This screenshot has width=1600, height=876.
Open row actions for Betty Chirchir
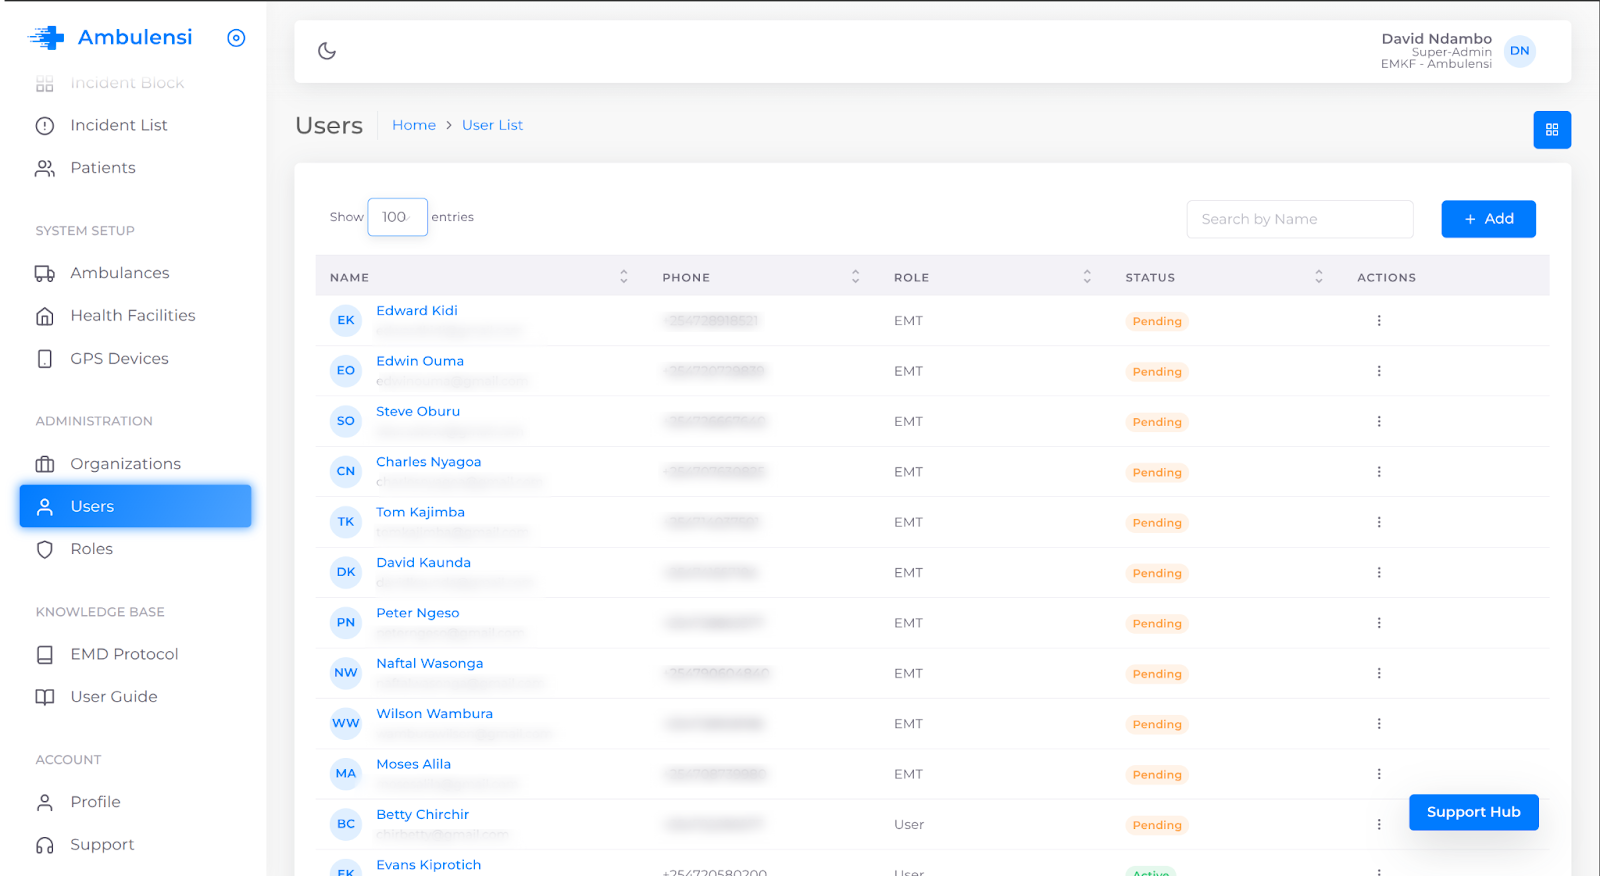pos(1378,825)
